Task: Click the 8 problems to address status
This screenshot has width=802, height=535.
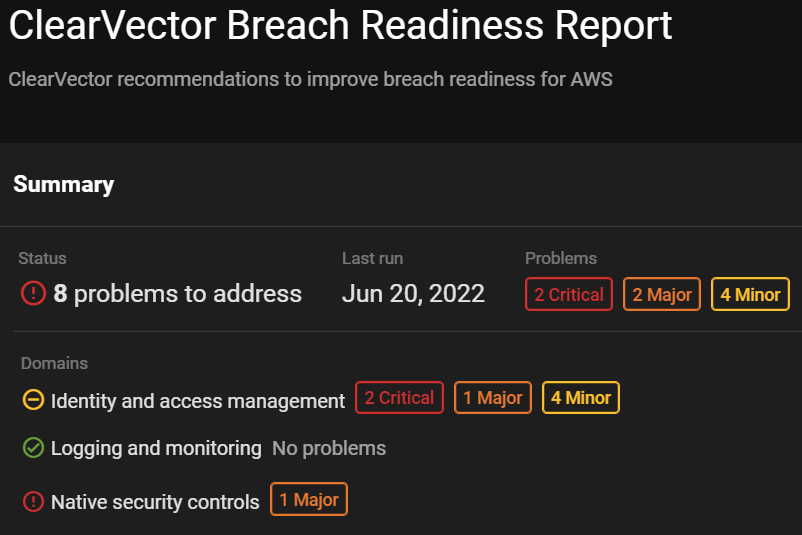Action: [178, 293]
